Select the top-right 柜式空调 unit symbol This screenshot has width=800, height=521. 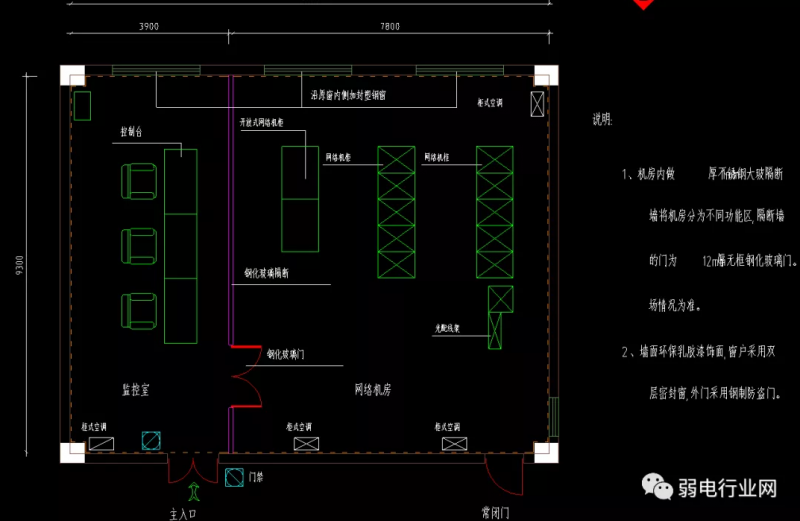(x=538, y=103)
